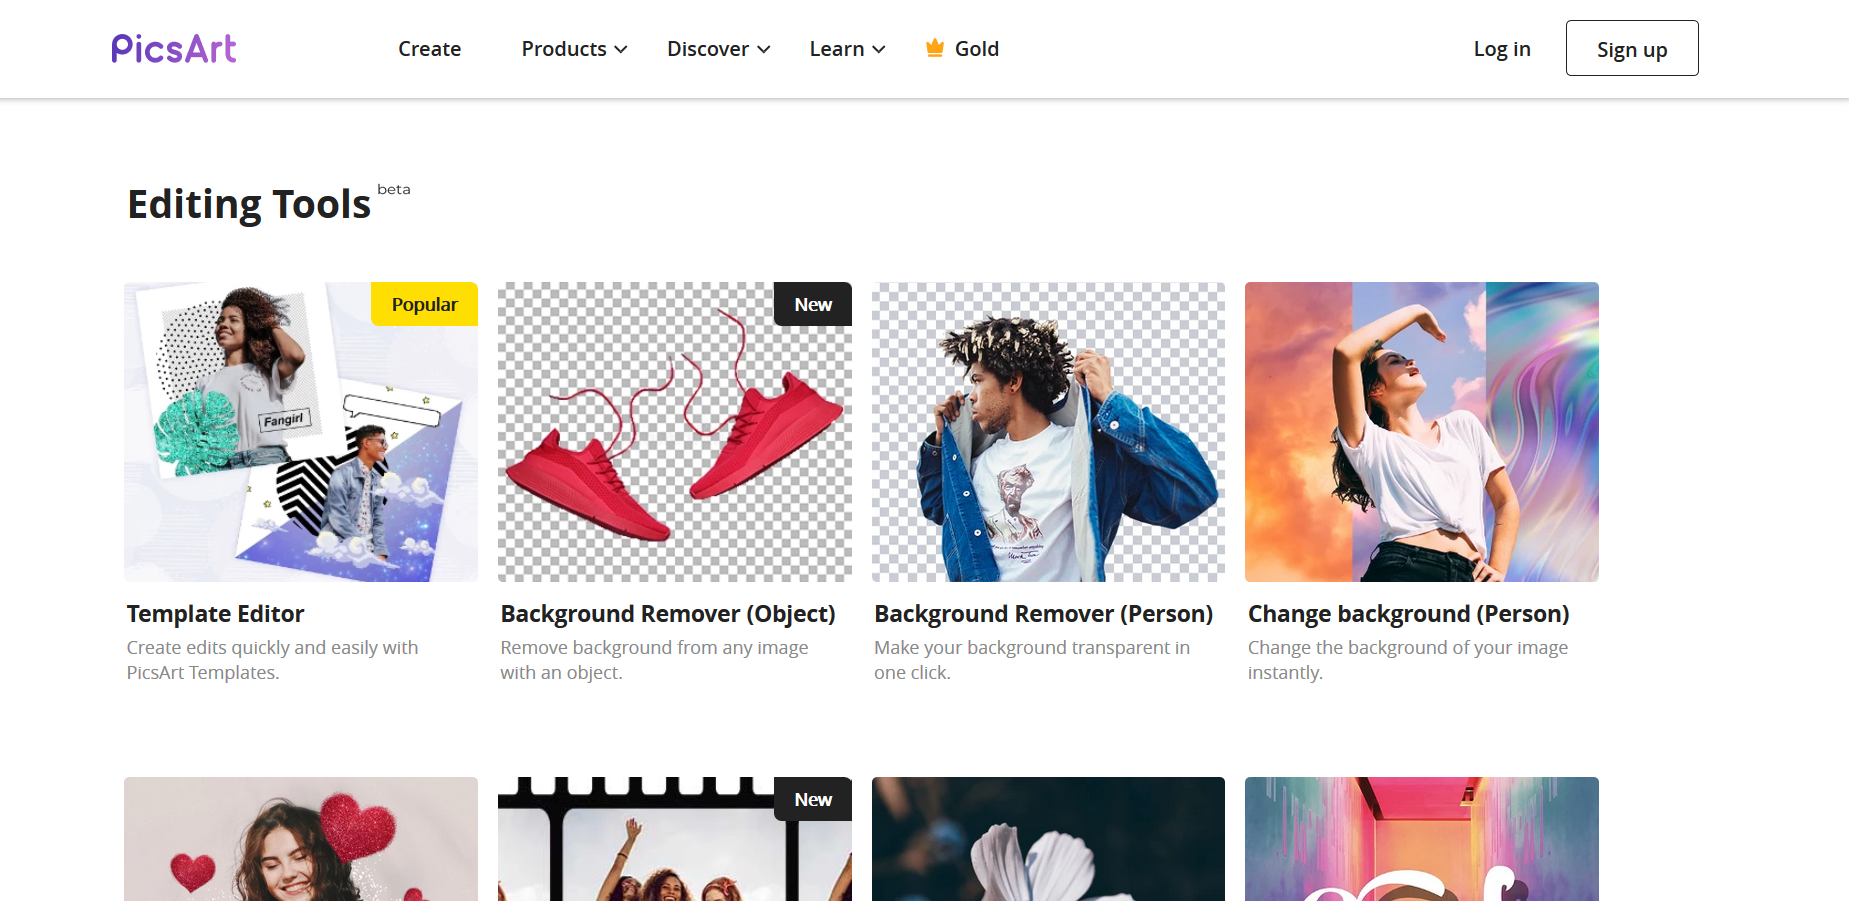Open the Template Editor thumbnail
1849x901 pixels.
click(x=301, y=432)
